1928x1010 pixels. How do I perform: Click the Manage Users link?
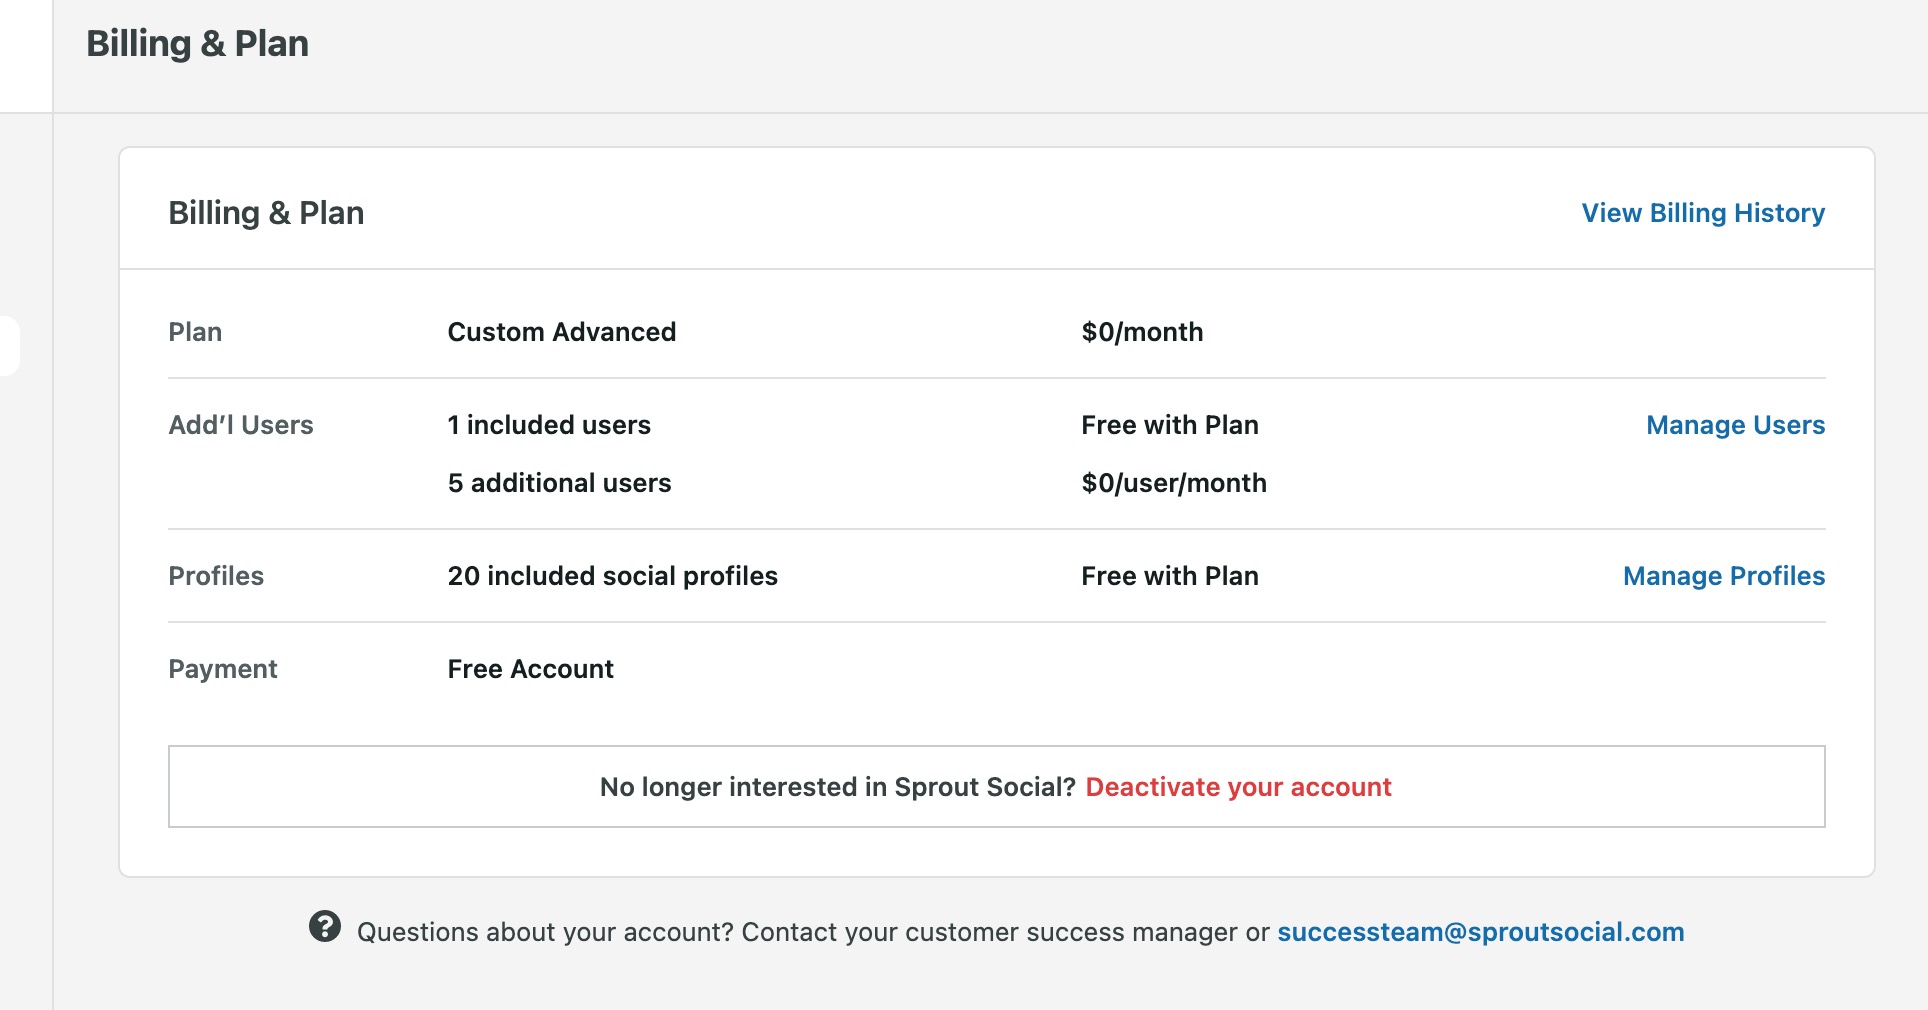(x=1735, y=425)
